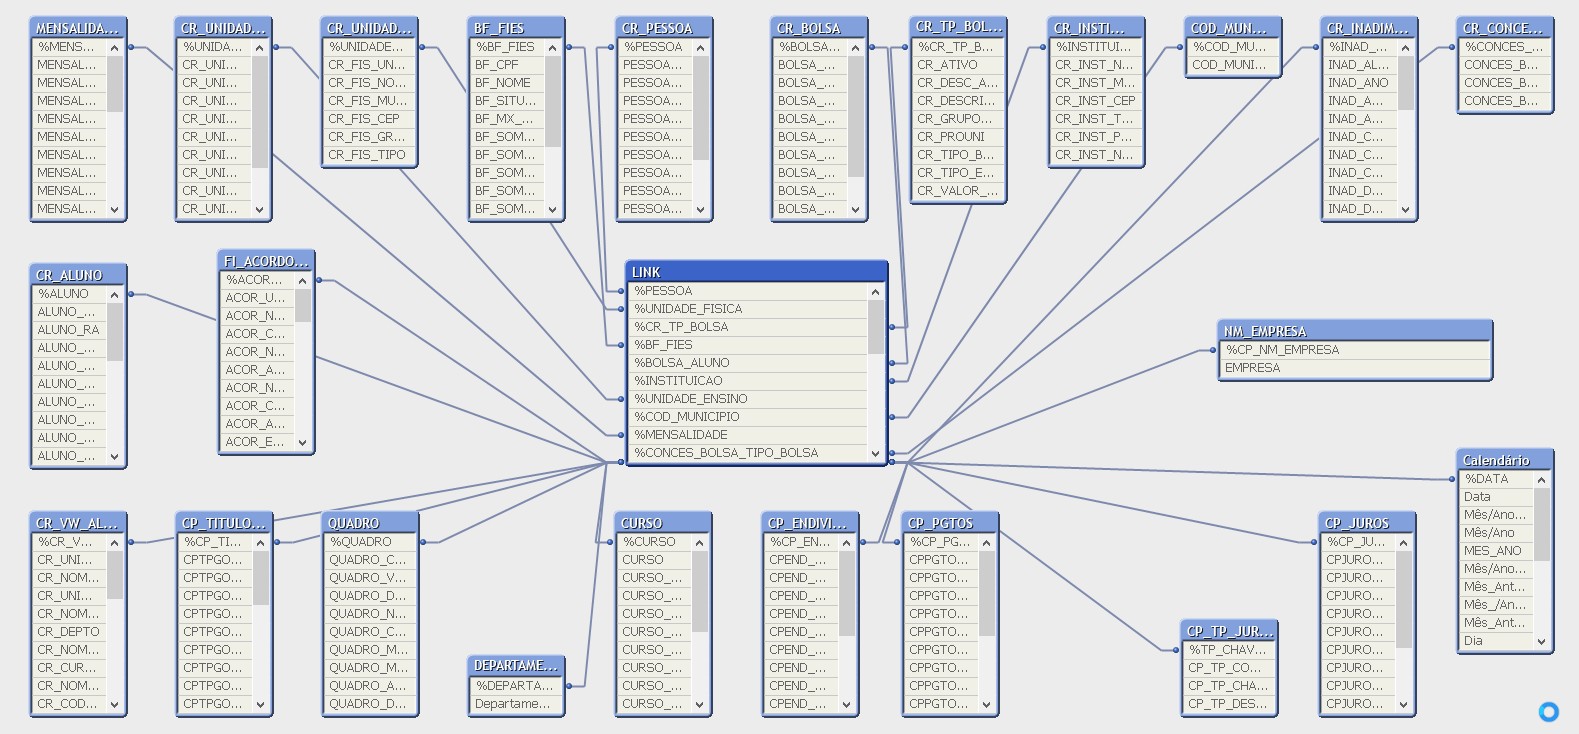This screenshot has width=1579, height=734.
Task: Select the BF_NOME field in BF_FIES
Action: pyautogui.click(x=508, y=83)
